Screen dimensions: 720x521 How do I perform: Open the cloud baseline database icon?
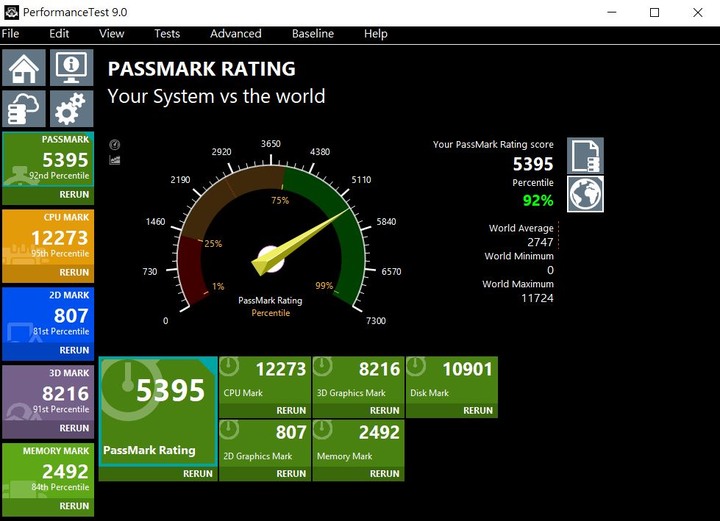[24, 109]
